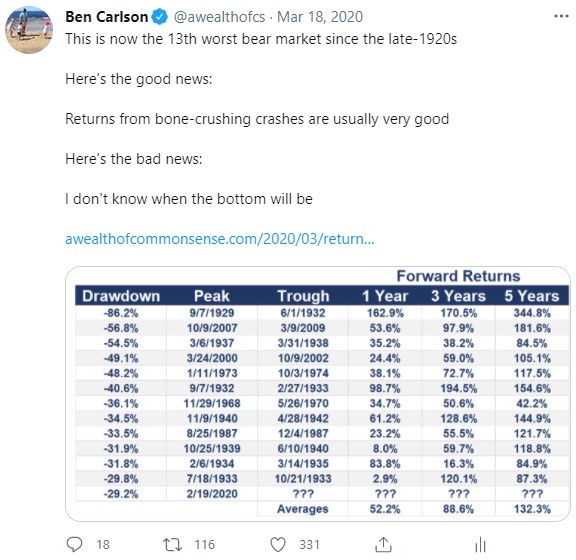Open the @awealthofcs handle link
Viewport: 576px width, 560px height.
219,17
